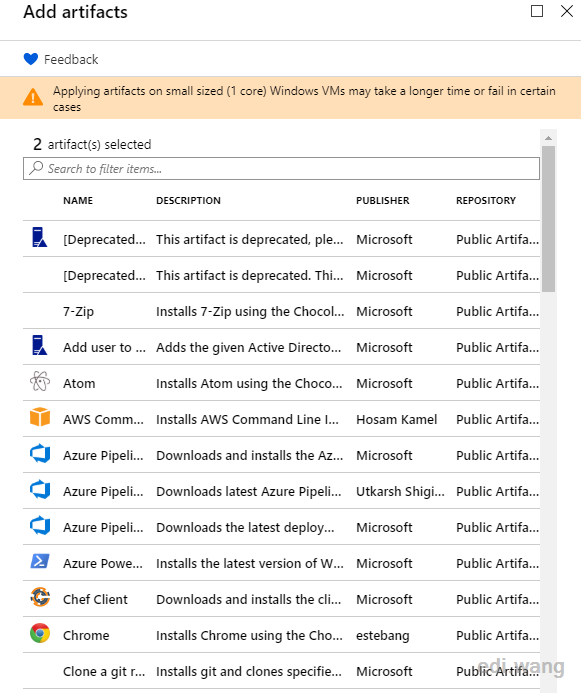Click the AWS Command Line orange box icon

point(40,418)
